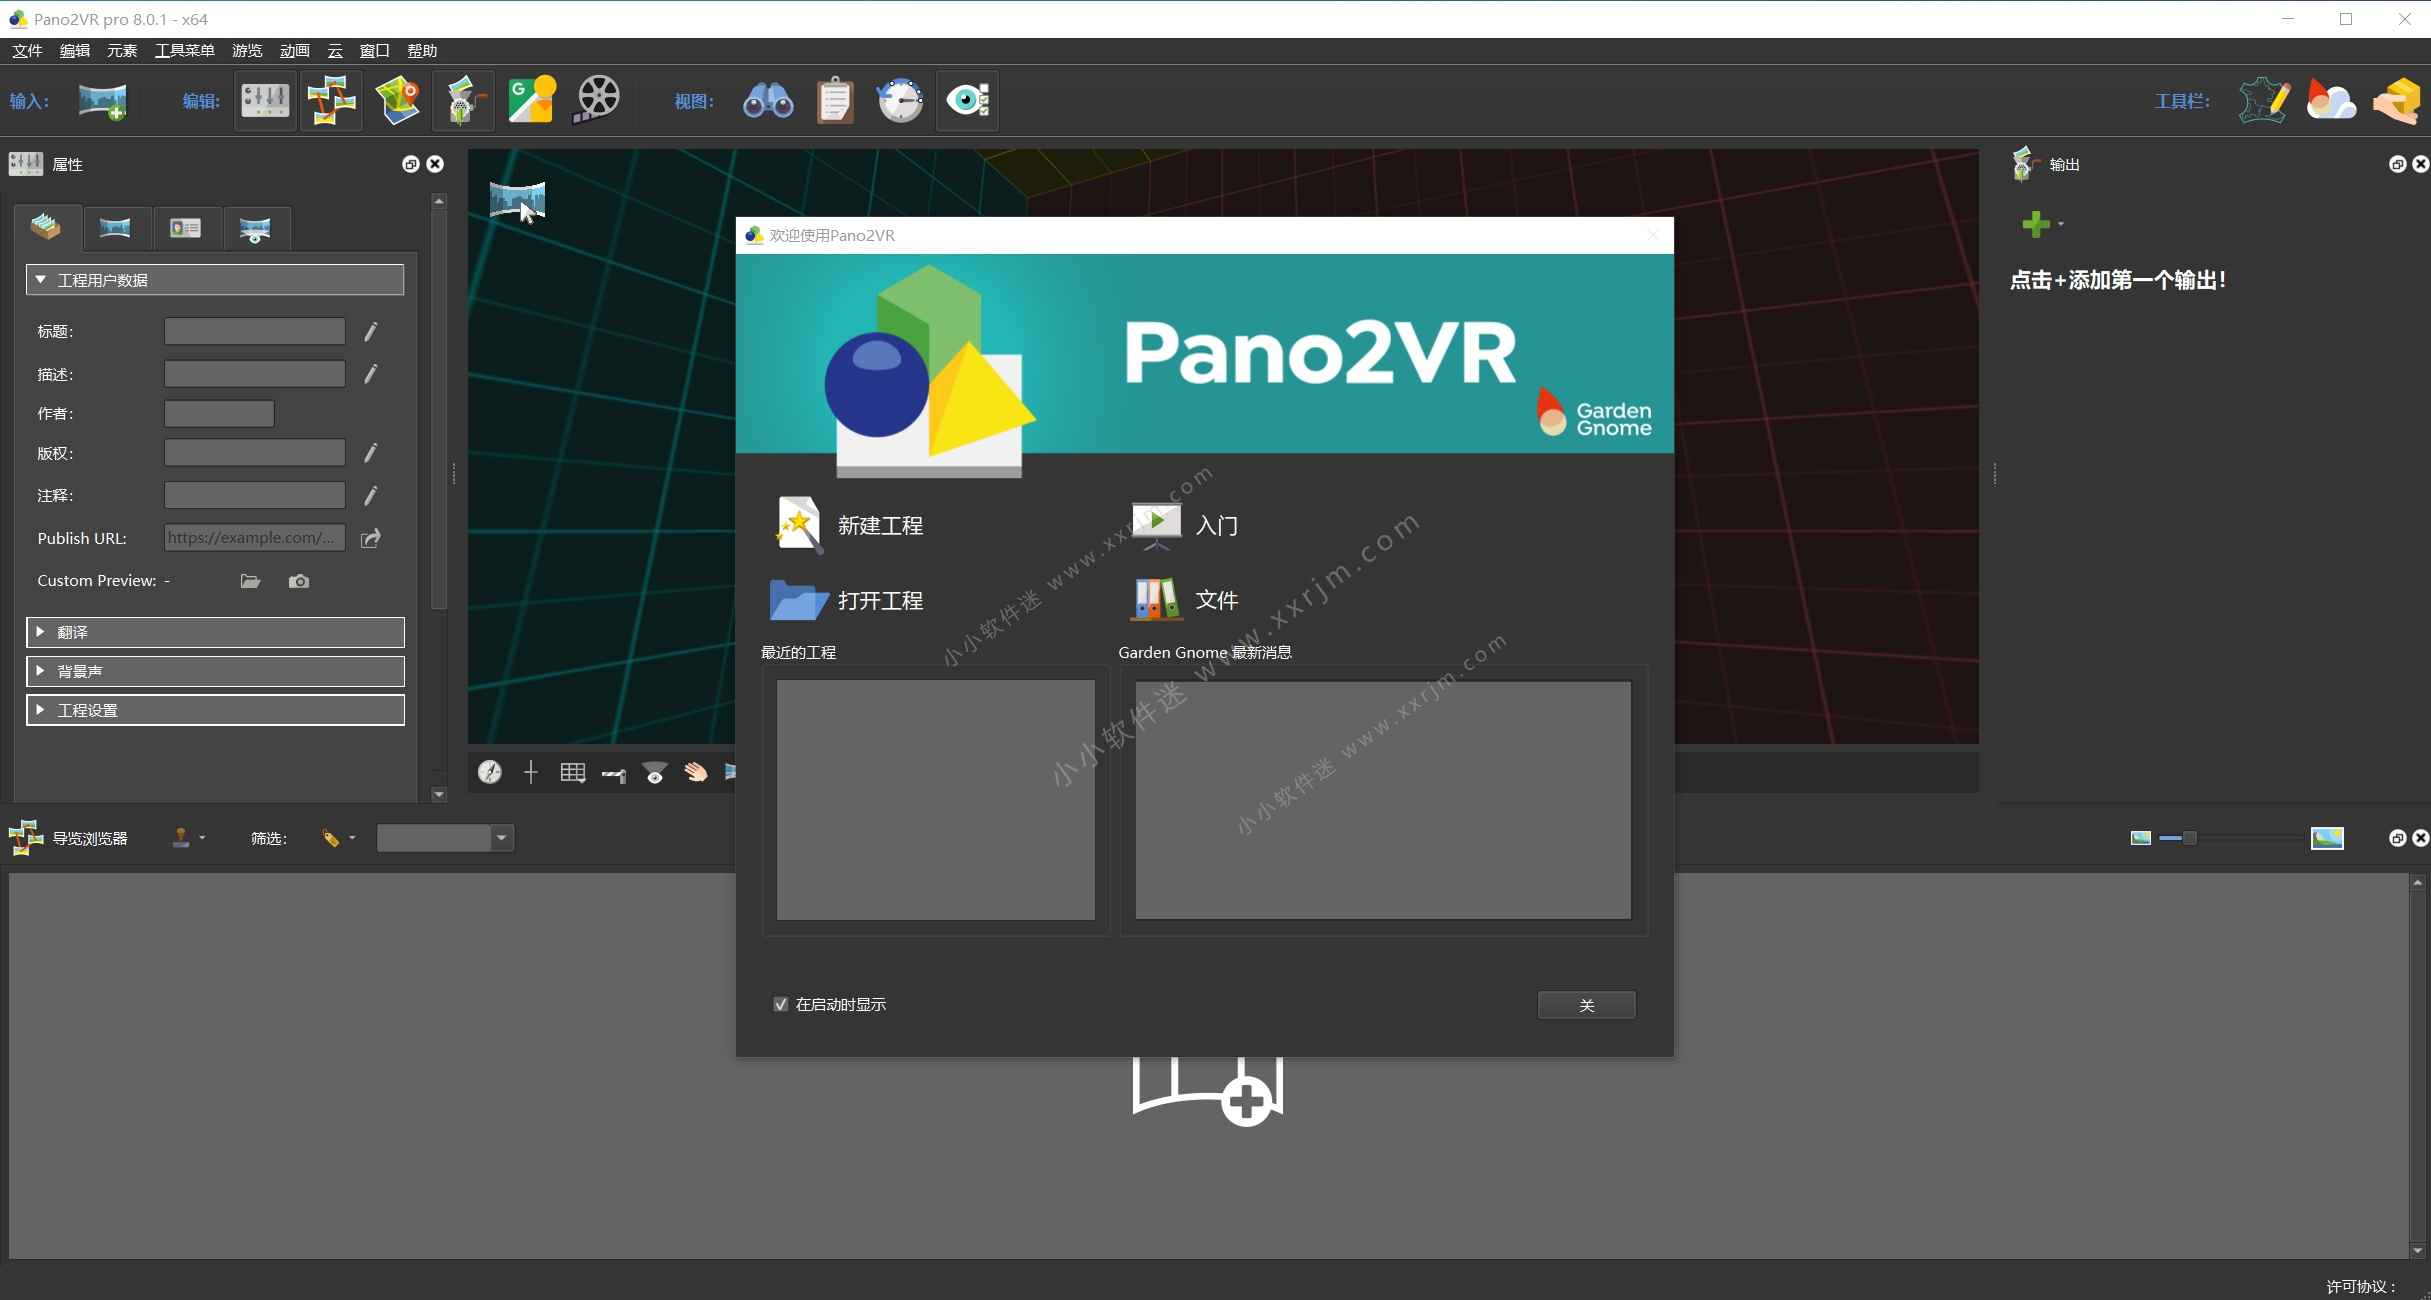Screen dimensions: 2431x1300
Task: Open Skin Editor pencil icon
Action: point(2265,101)
